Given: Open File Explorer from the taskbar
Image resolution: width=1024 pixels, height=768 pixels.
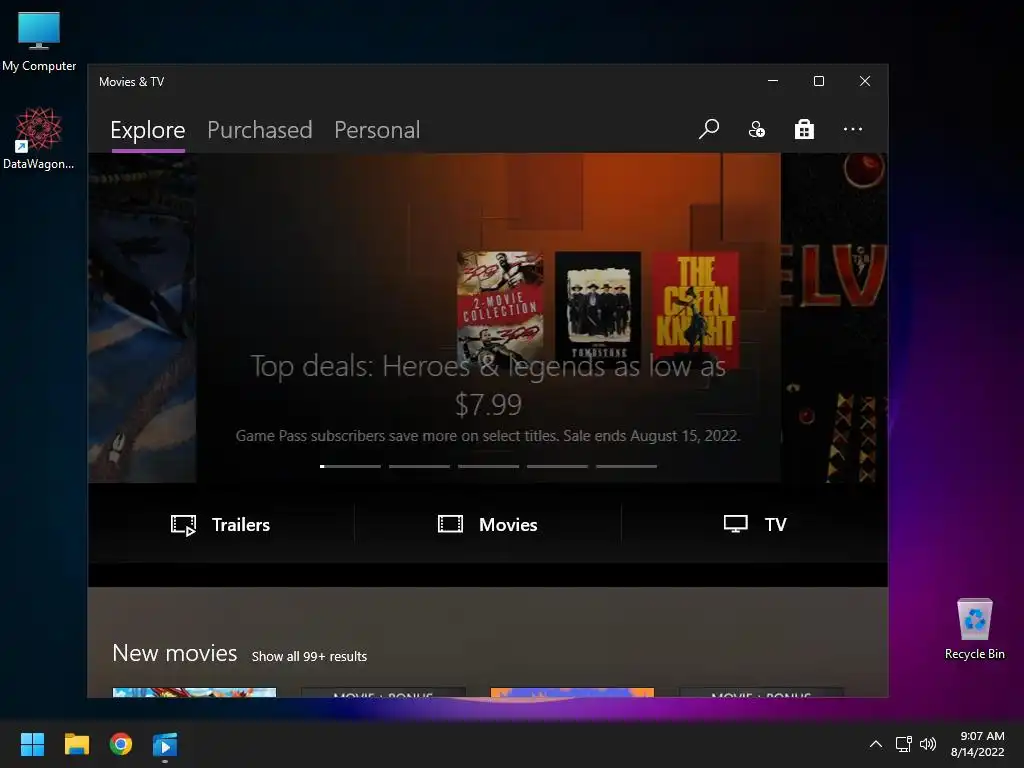Looking at the screenshot, I should click(x=76, y=744).
